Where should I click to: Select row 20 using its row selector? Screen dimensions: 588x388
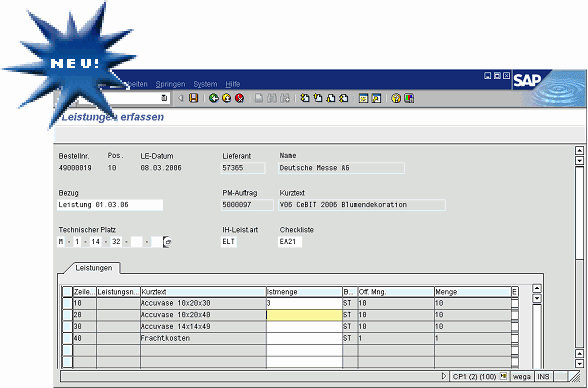pos(68,315)
